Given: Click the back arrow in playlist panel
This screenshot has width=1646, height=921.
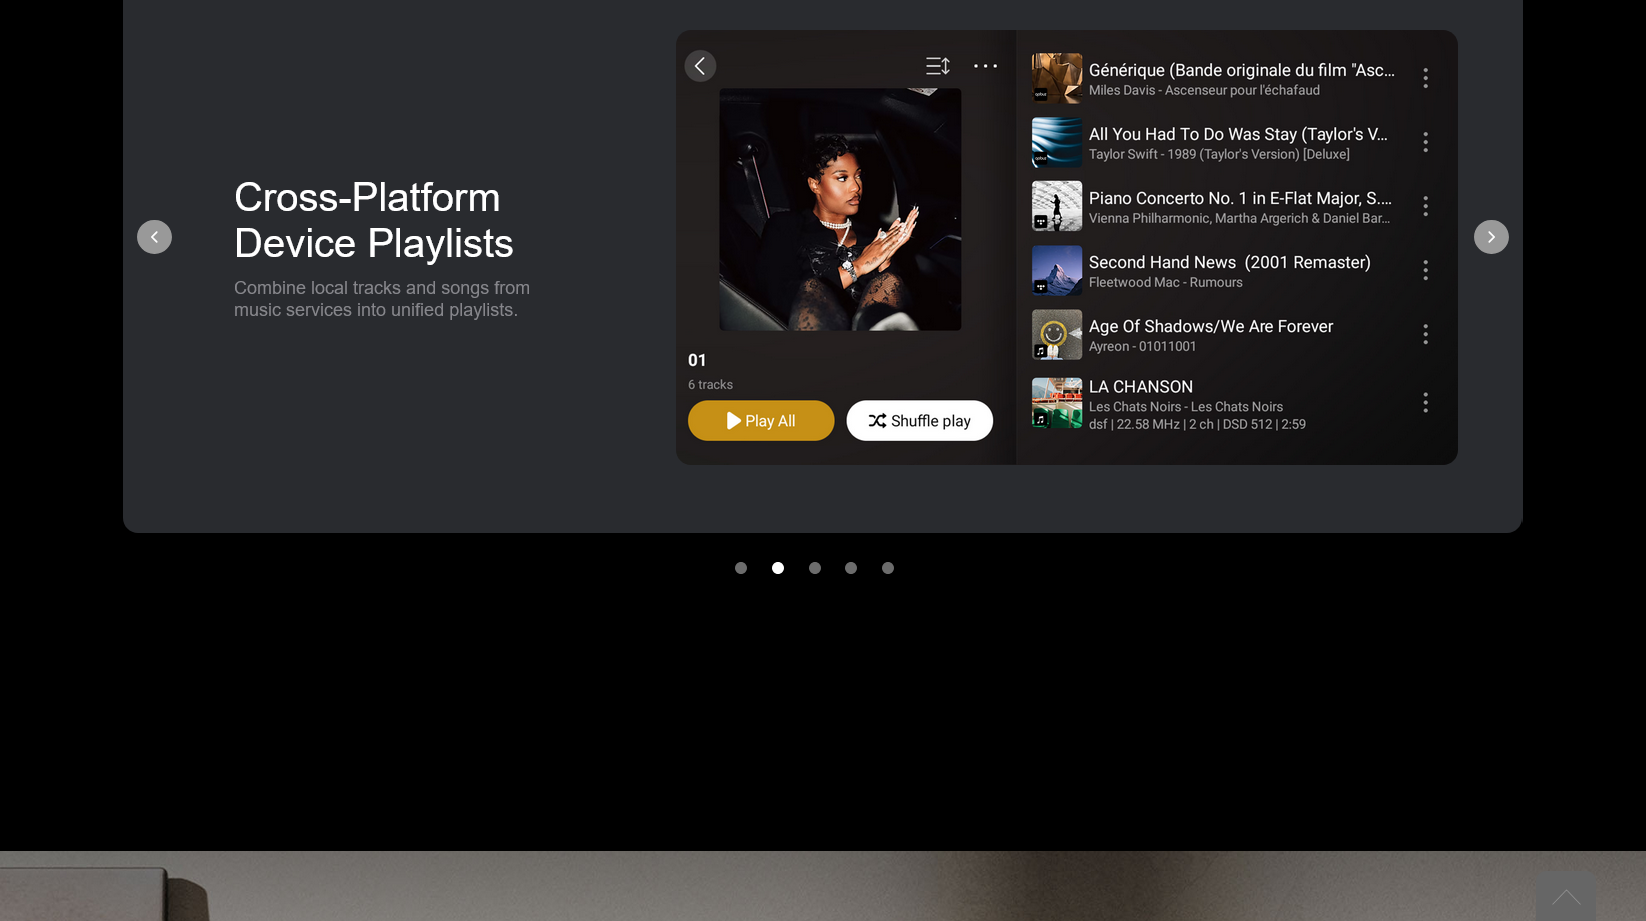Looking at the screenshot, I should pos(700,66).
